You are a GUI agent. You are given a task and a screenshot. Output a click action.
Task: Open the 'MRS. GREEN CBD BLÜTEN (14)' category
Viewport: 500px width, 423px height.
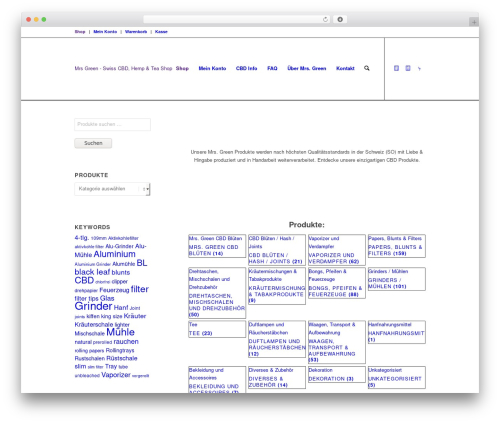click(x=213, y=250)
